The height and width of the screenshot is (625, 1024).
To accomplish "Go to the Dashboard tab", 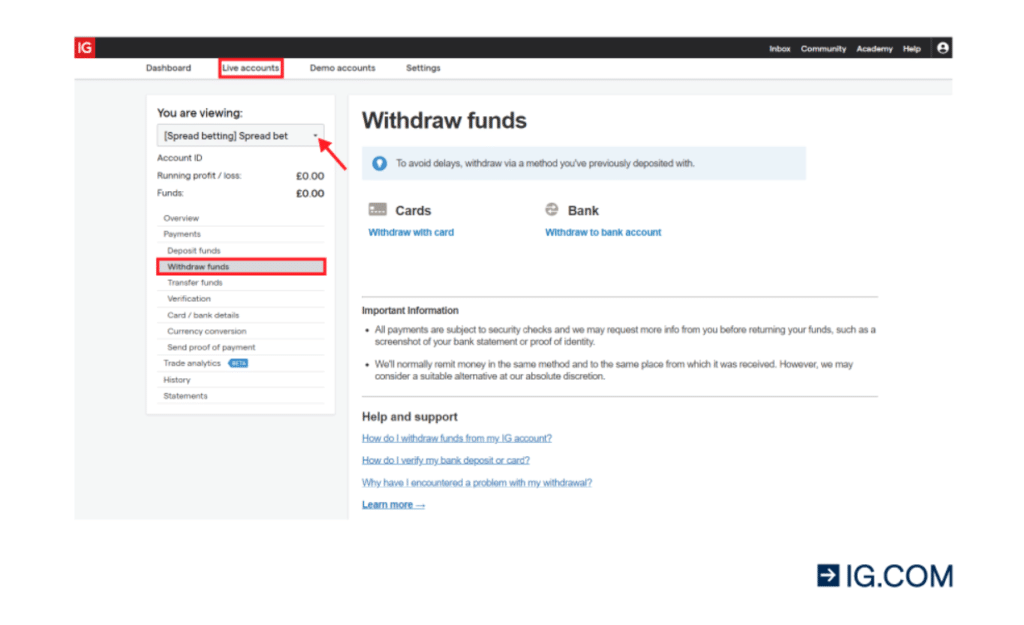I will tap(168, 68).
